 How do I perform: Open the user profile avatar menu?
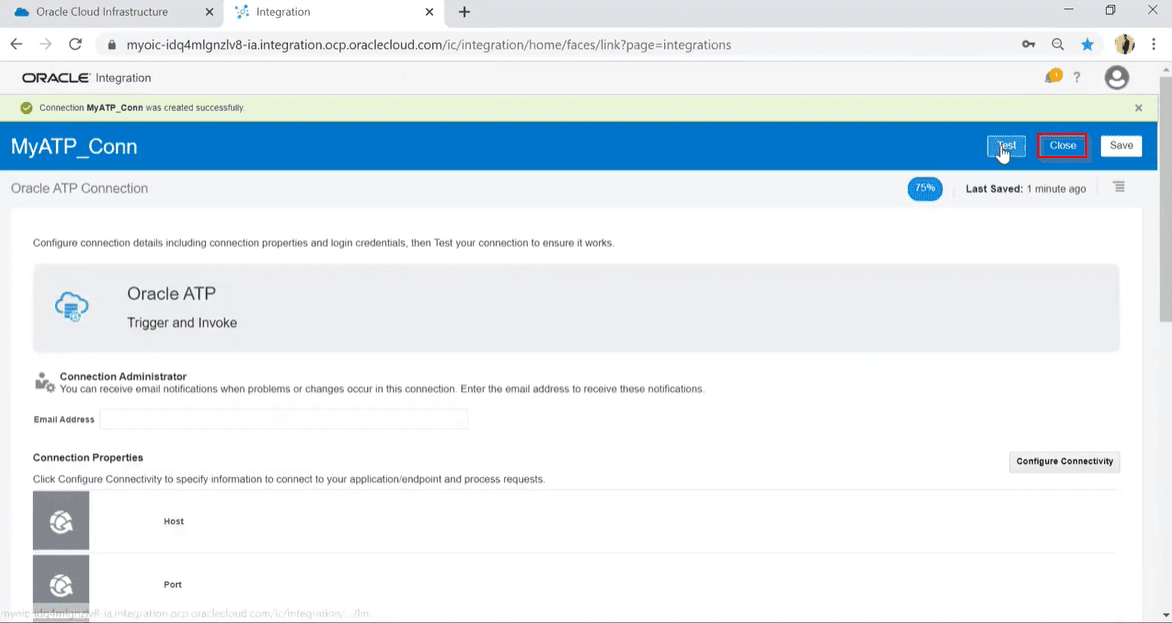(x=1117, y=78)
